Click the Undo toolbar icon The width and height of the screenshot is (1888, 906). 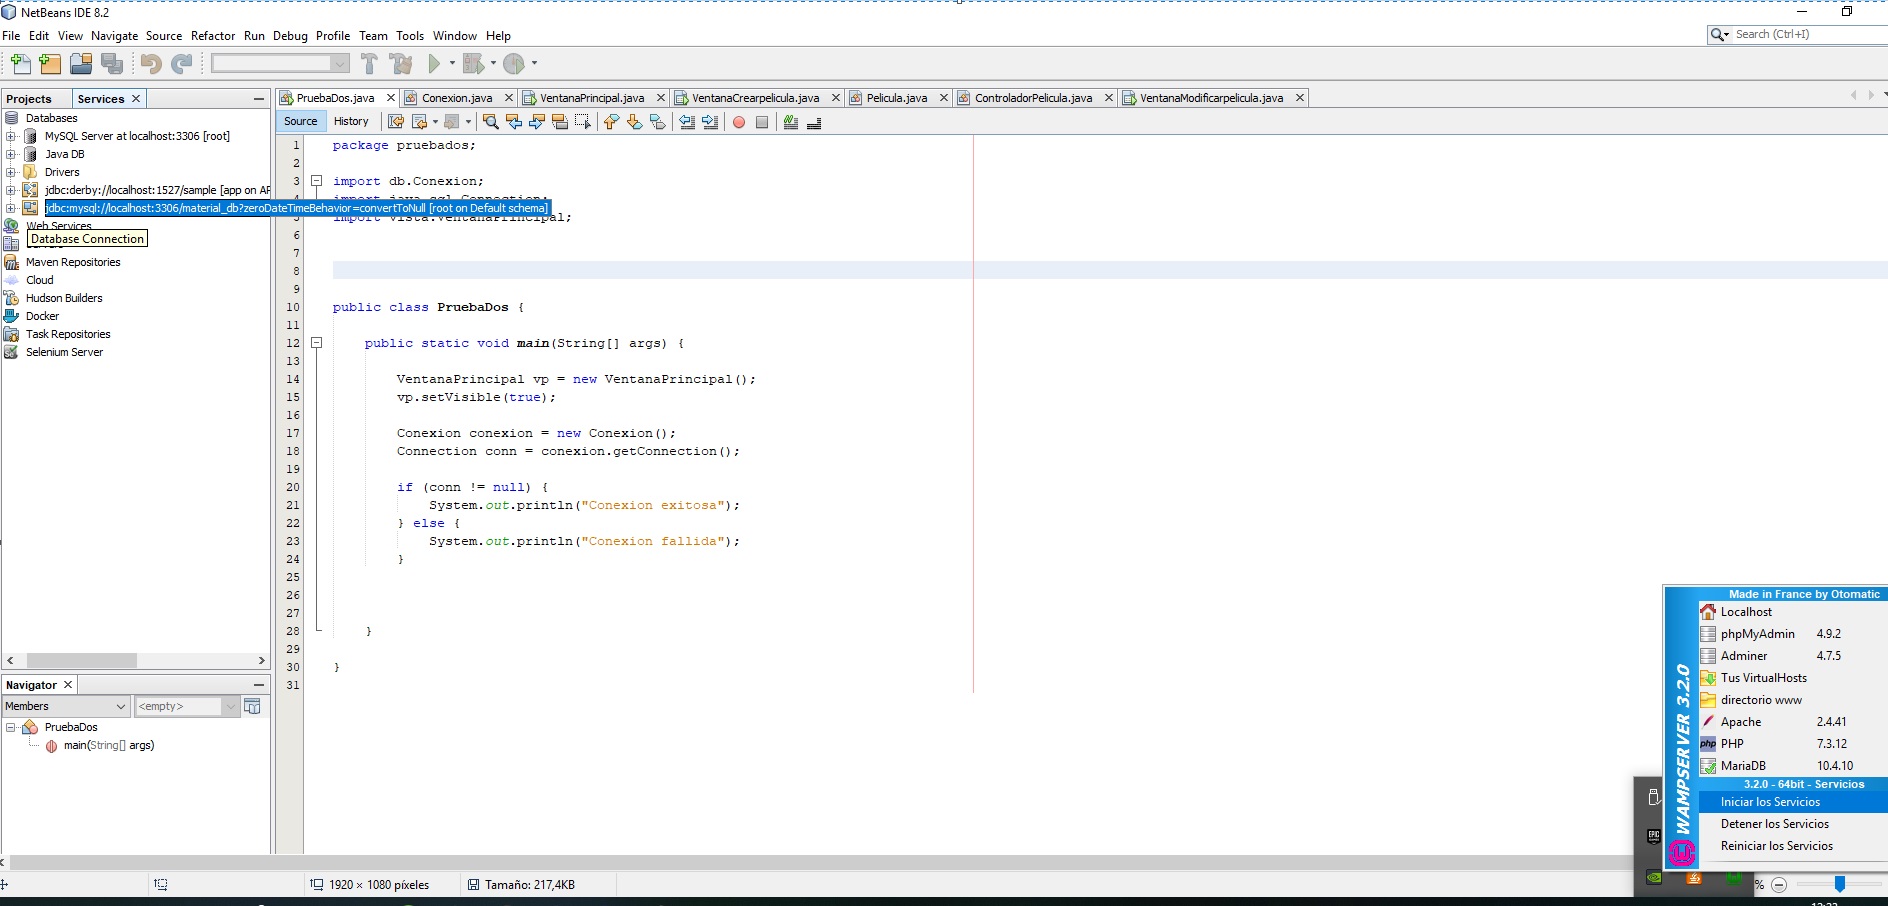tap(151, 64)
